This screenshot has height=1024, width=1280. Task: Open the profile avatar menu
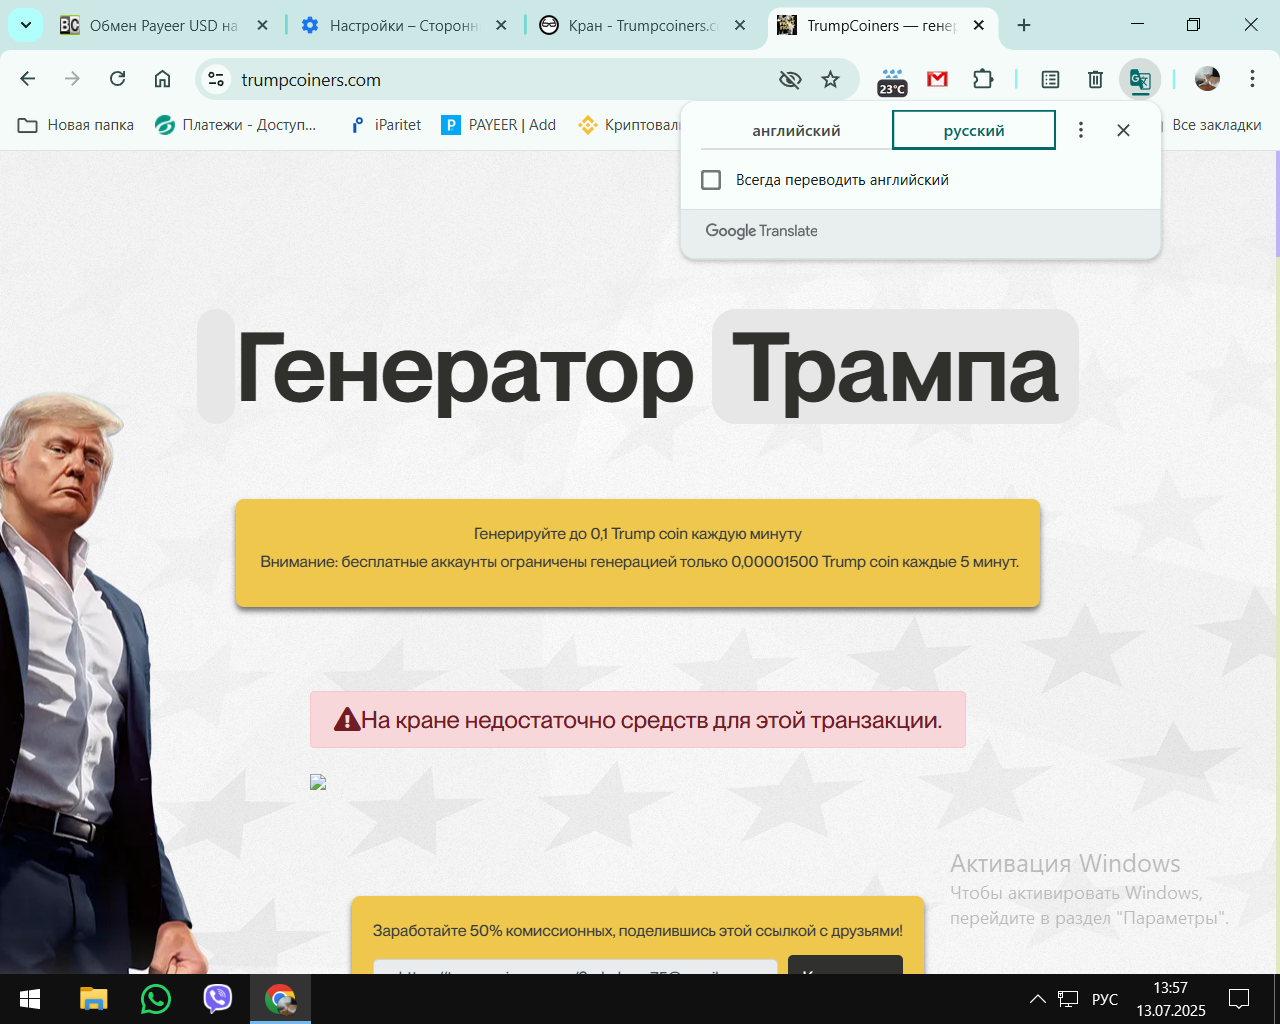tap(1207, 79)
